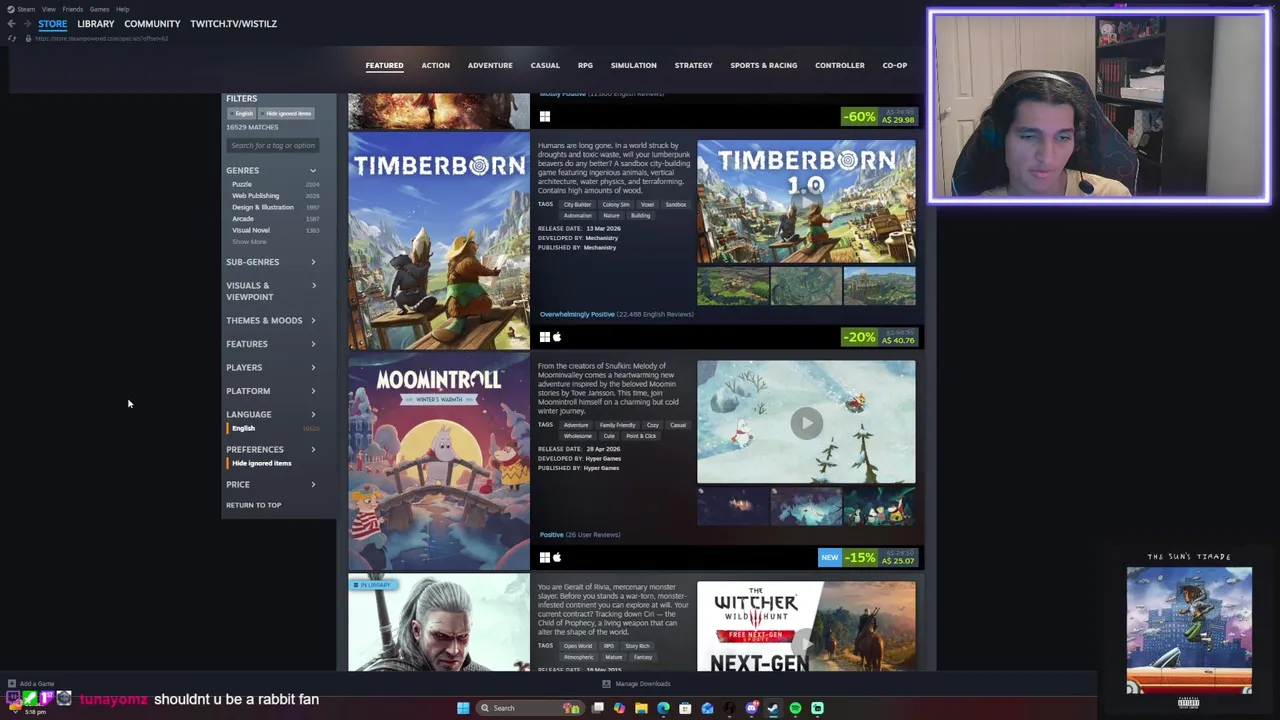Reload the Steam store page
1280x720 pixels.
[12, 38]
